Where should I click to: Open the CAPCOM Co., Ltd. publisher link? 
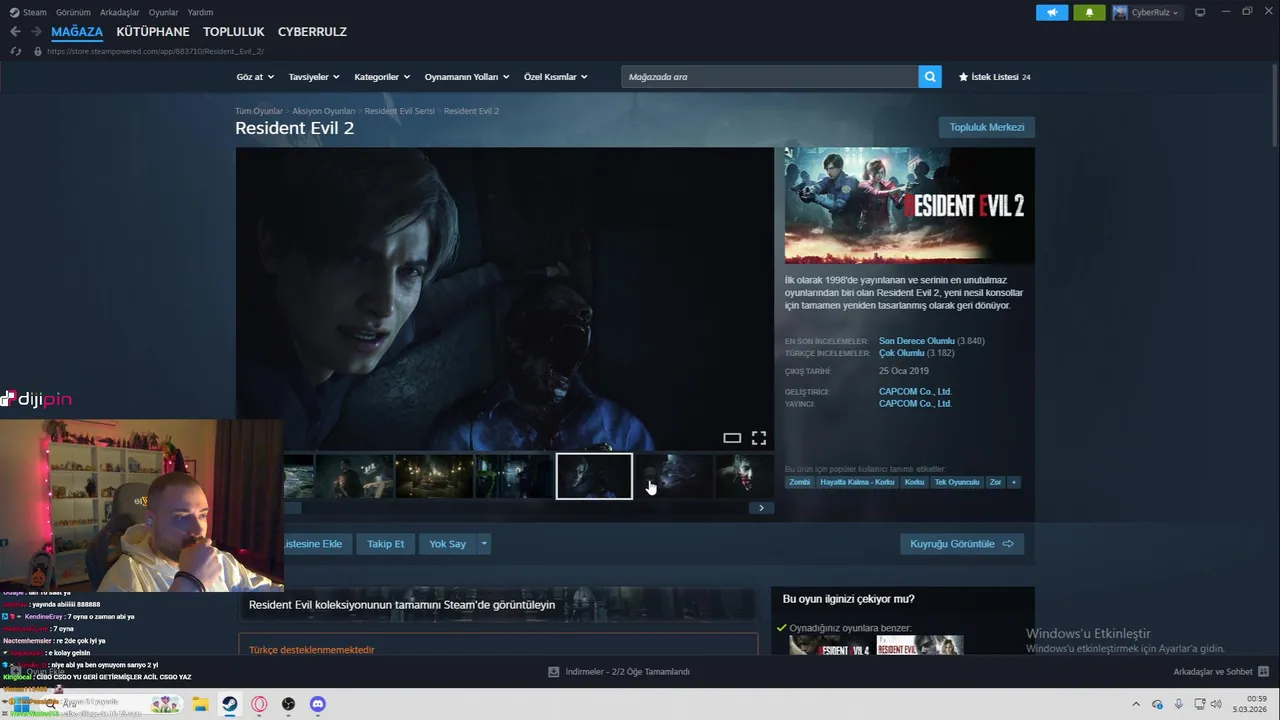tap(915, 404)
